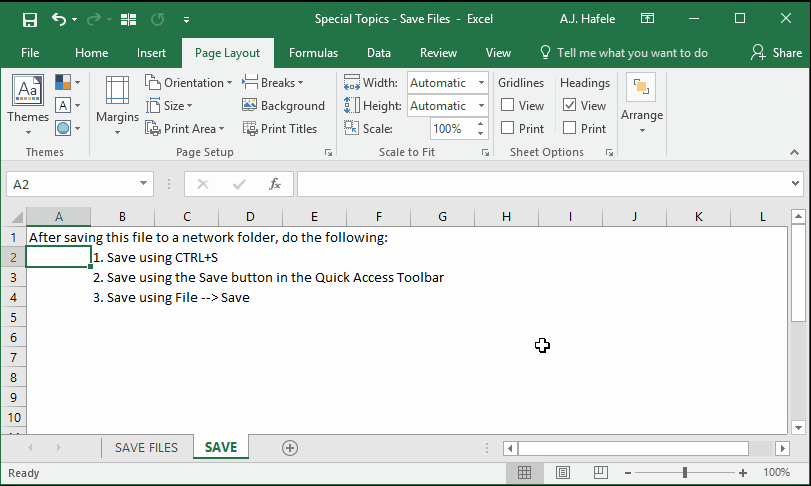Click the Save icon in Quick Access Toolbar
Viewport: 811px width, 486px height.
(x=30, y=20)
